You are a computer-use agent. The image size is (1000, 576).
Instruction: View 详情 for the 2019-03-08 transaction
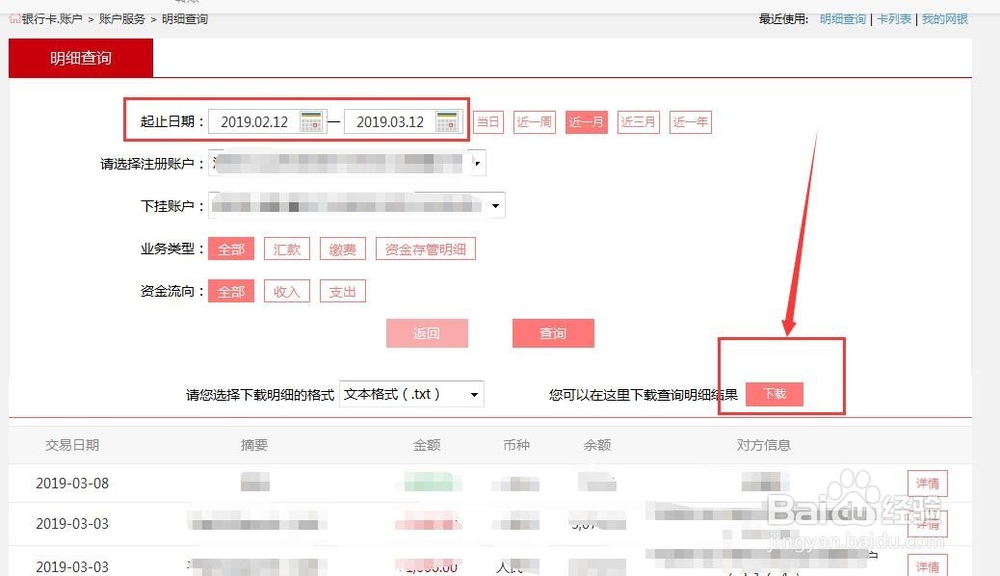[x=926, y=483]
